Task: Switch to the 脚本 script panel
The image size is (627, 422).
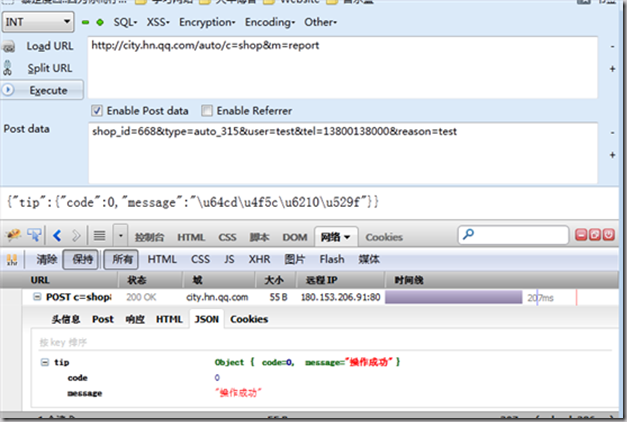Action: 259,237
